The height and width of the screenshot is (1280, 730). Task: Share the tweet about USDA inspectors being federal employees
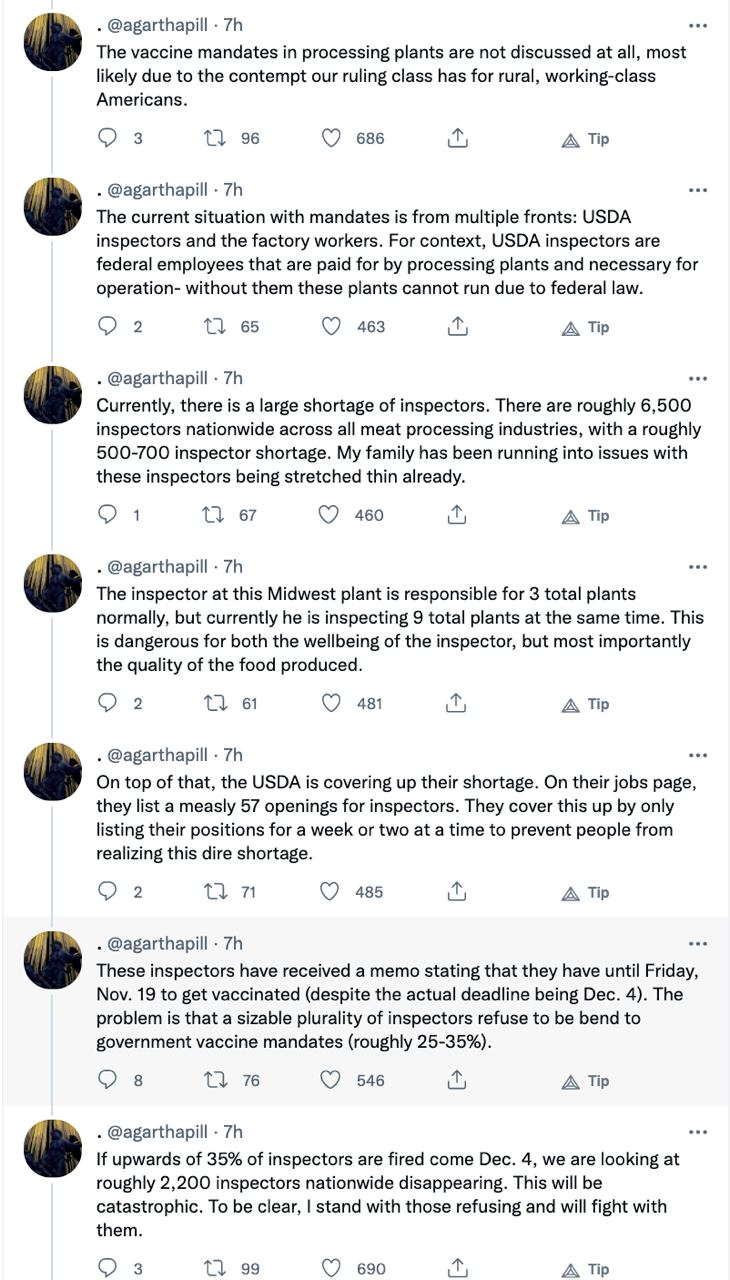457,326
